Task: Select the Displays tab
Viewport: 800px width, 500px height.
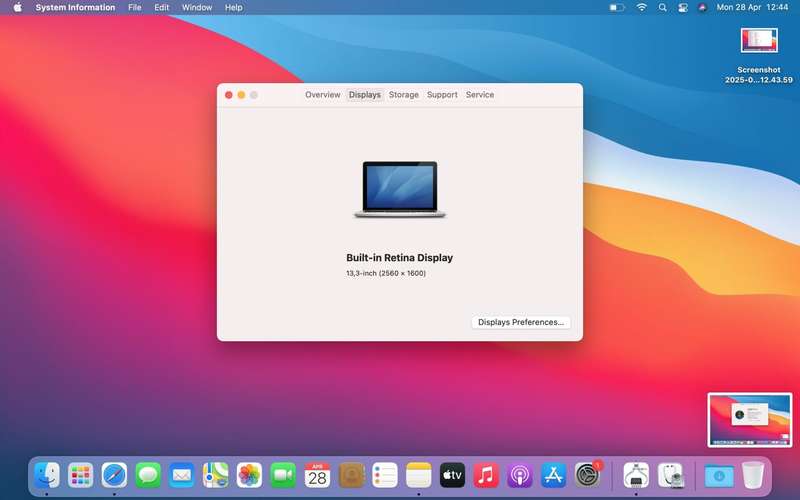Action: coord(365,95)
